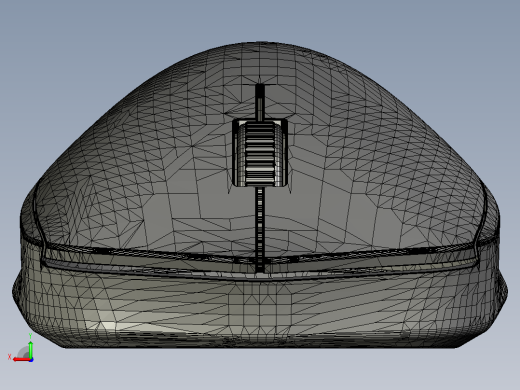Click the red X axis arrow
The width and height of the screenshot is (520, 390).
[21, 360]
